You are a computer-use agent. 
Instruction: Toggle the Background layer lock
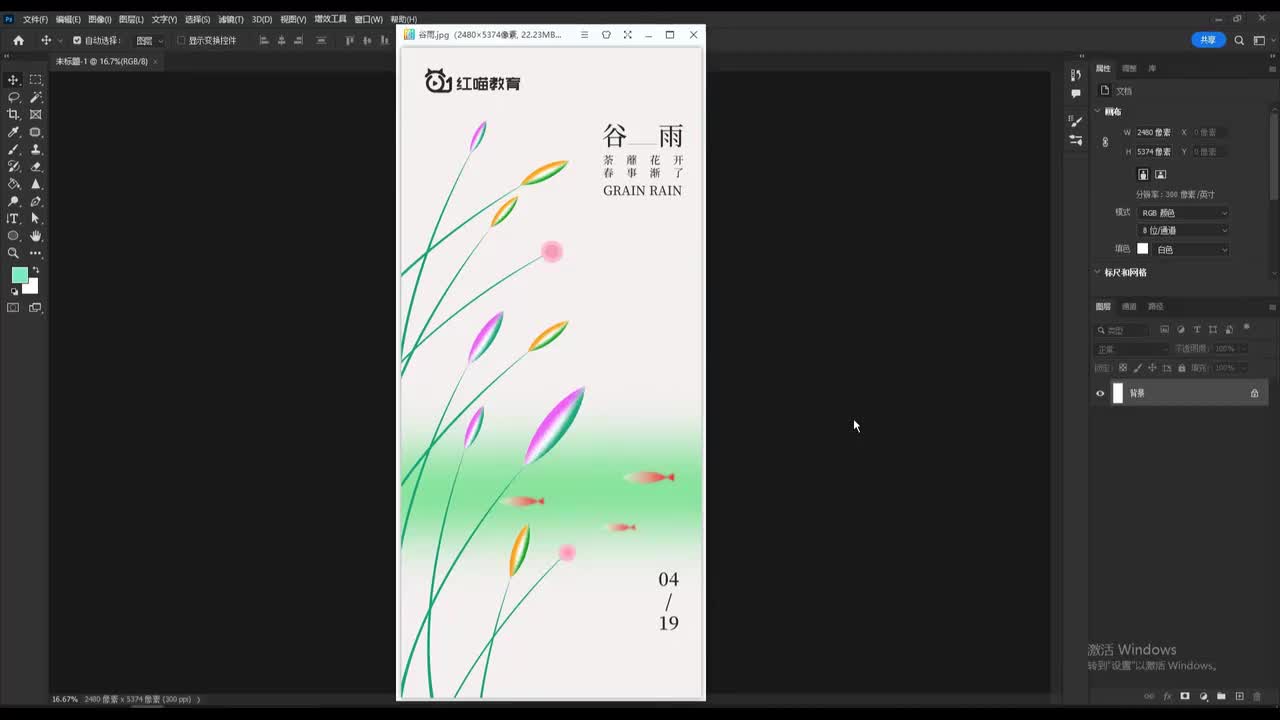[1254, 393]
